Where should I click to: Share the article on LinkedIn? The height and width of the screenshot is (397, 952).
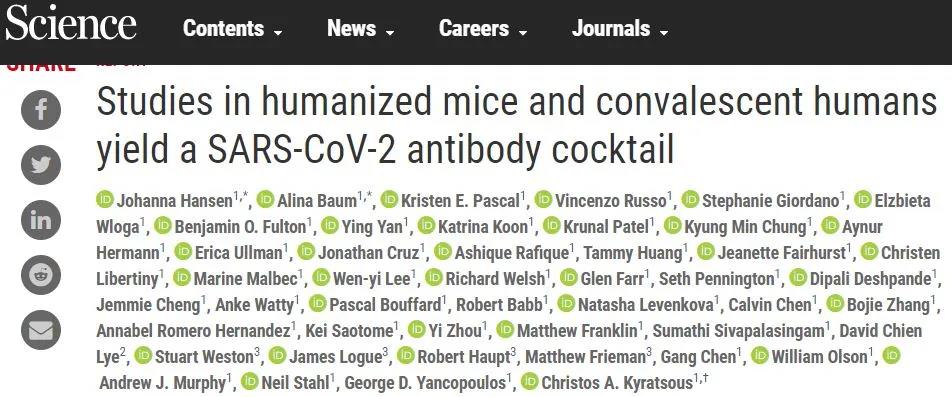[x=41, y=220]
